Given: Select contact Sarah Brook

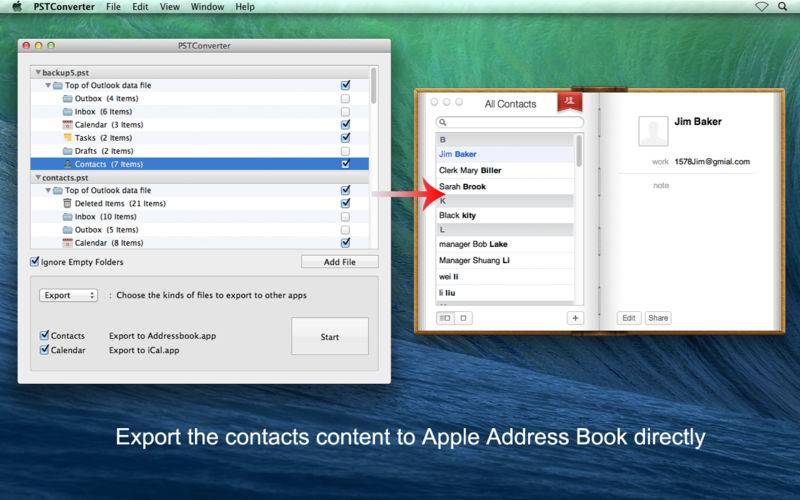Looking at the screenshot, I should (506, 187).
